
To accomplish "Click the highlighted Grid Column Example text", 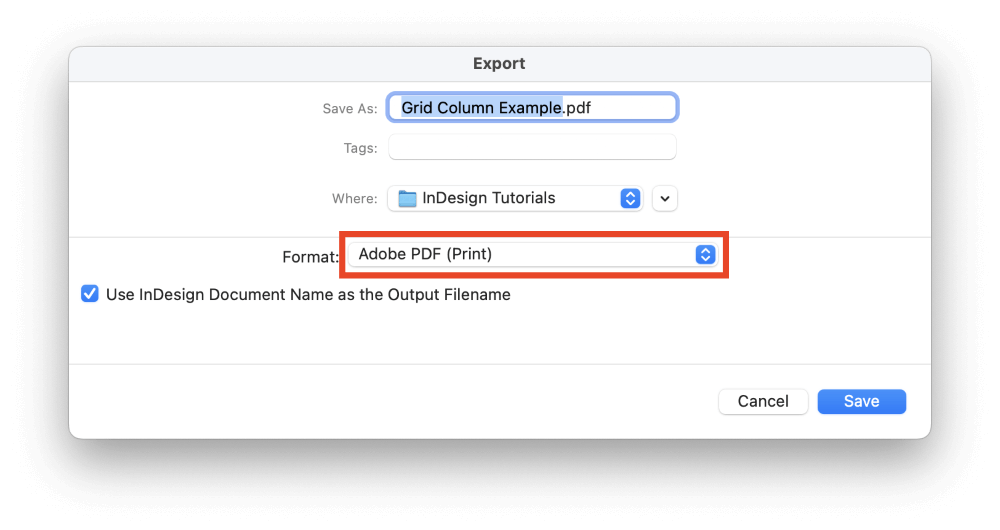I will [482, 108].
